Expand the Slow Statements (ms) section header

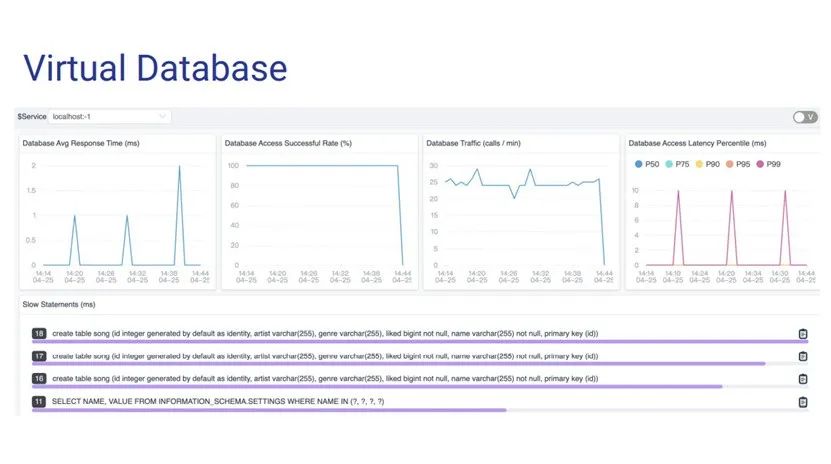click(x=59, y=305)
